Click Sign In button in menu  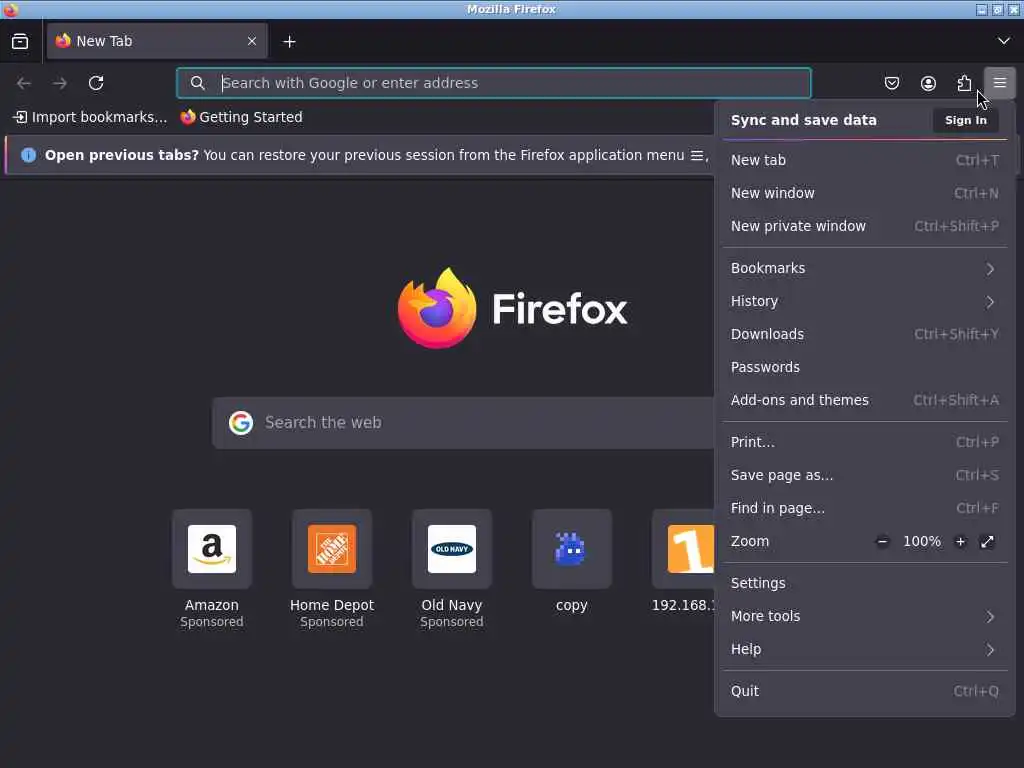point(966,120)
